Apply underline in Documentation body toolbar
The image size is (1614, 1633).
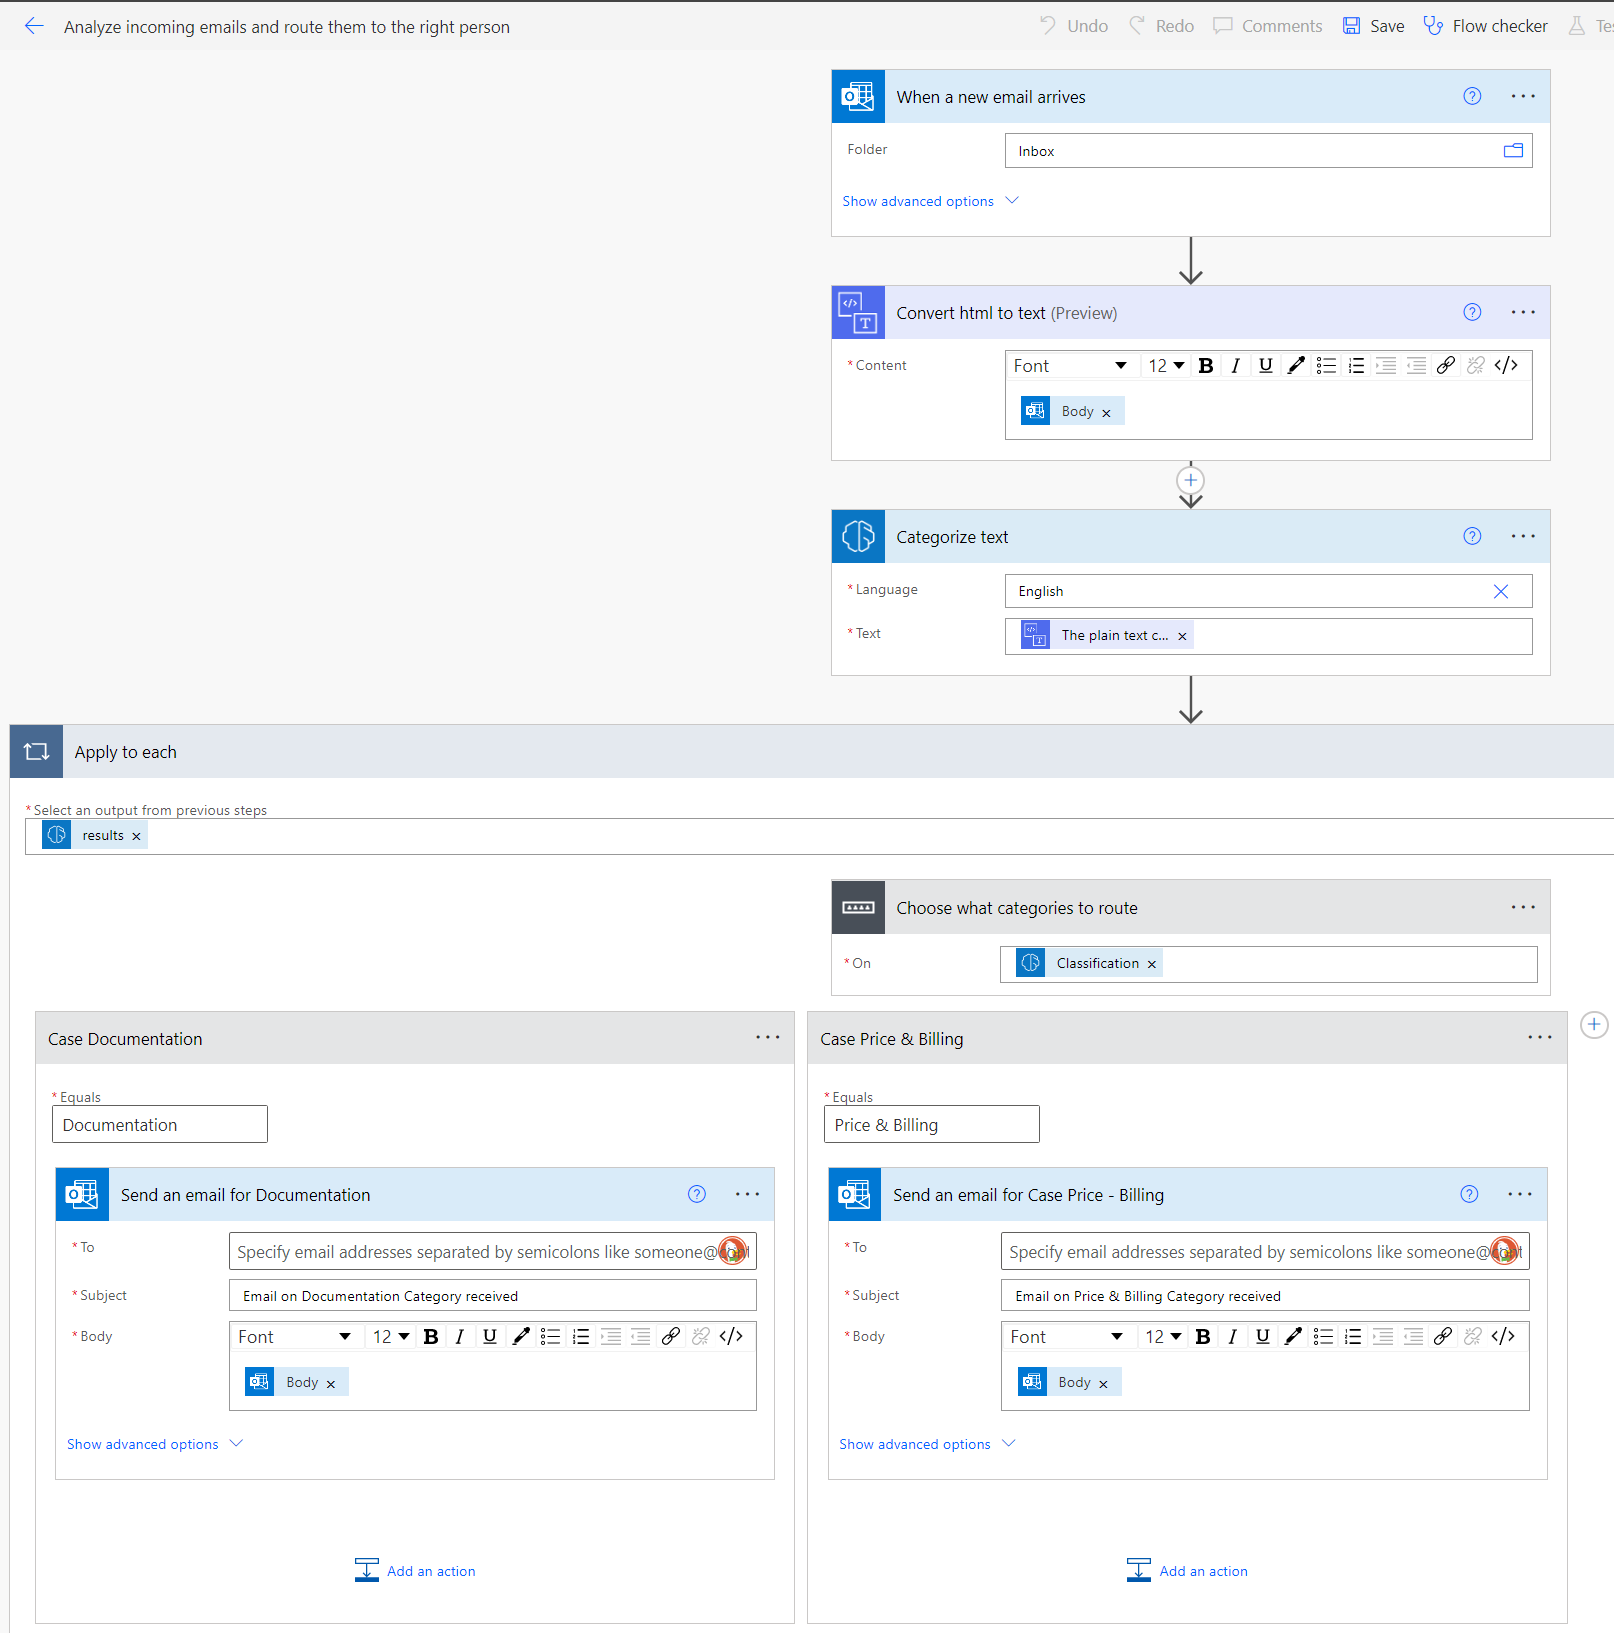[x=489, y=1336]
